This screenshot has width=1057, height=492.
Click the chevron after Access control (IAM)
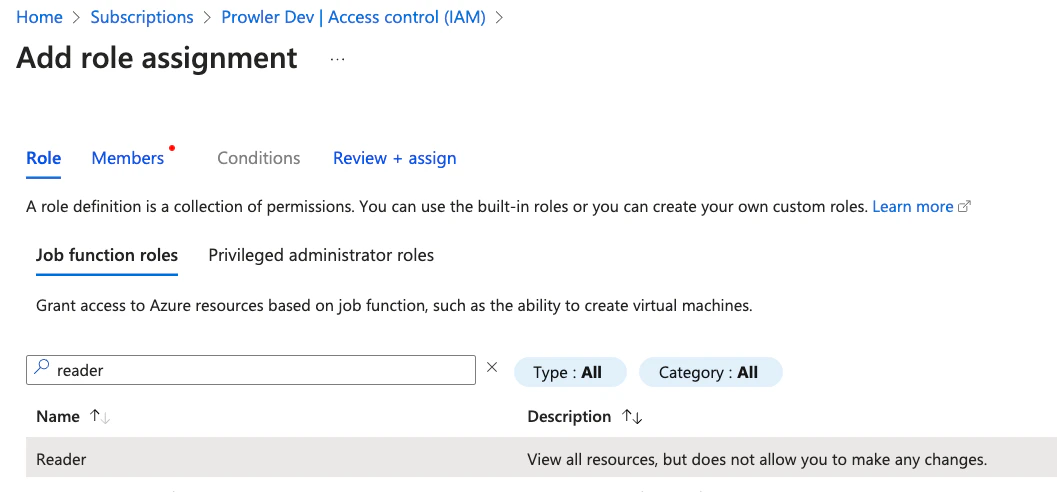point(500,18)
